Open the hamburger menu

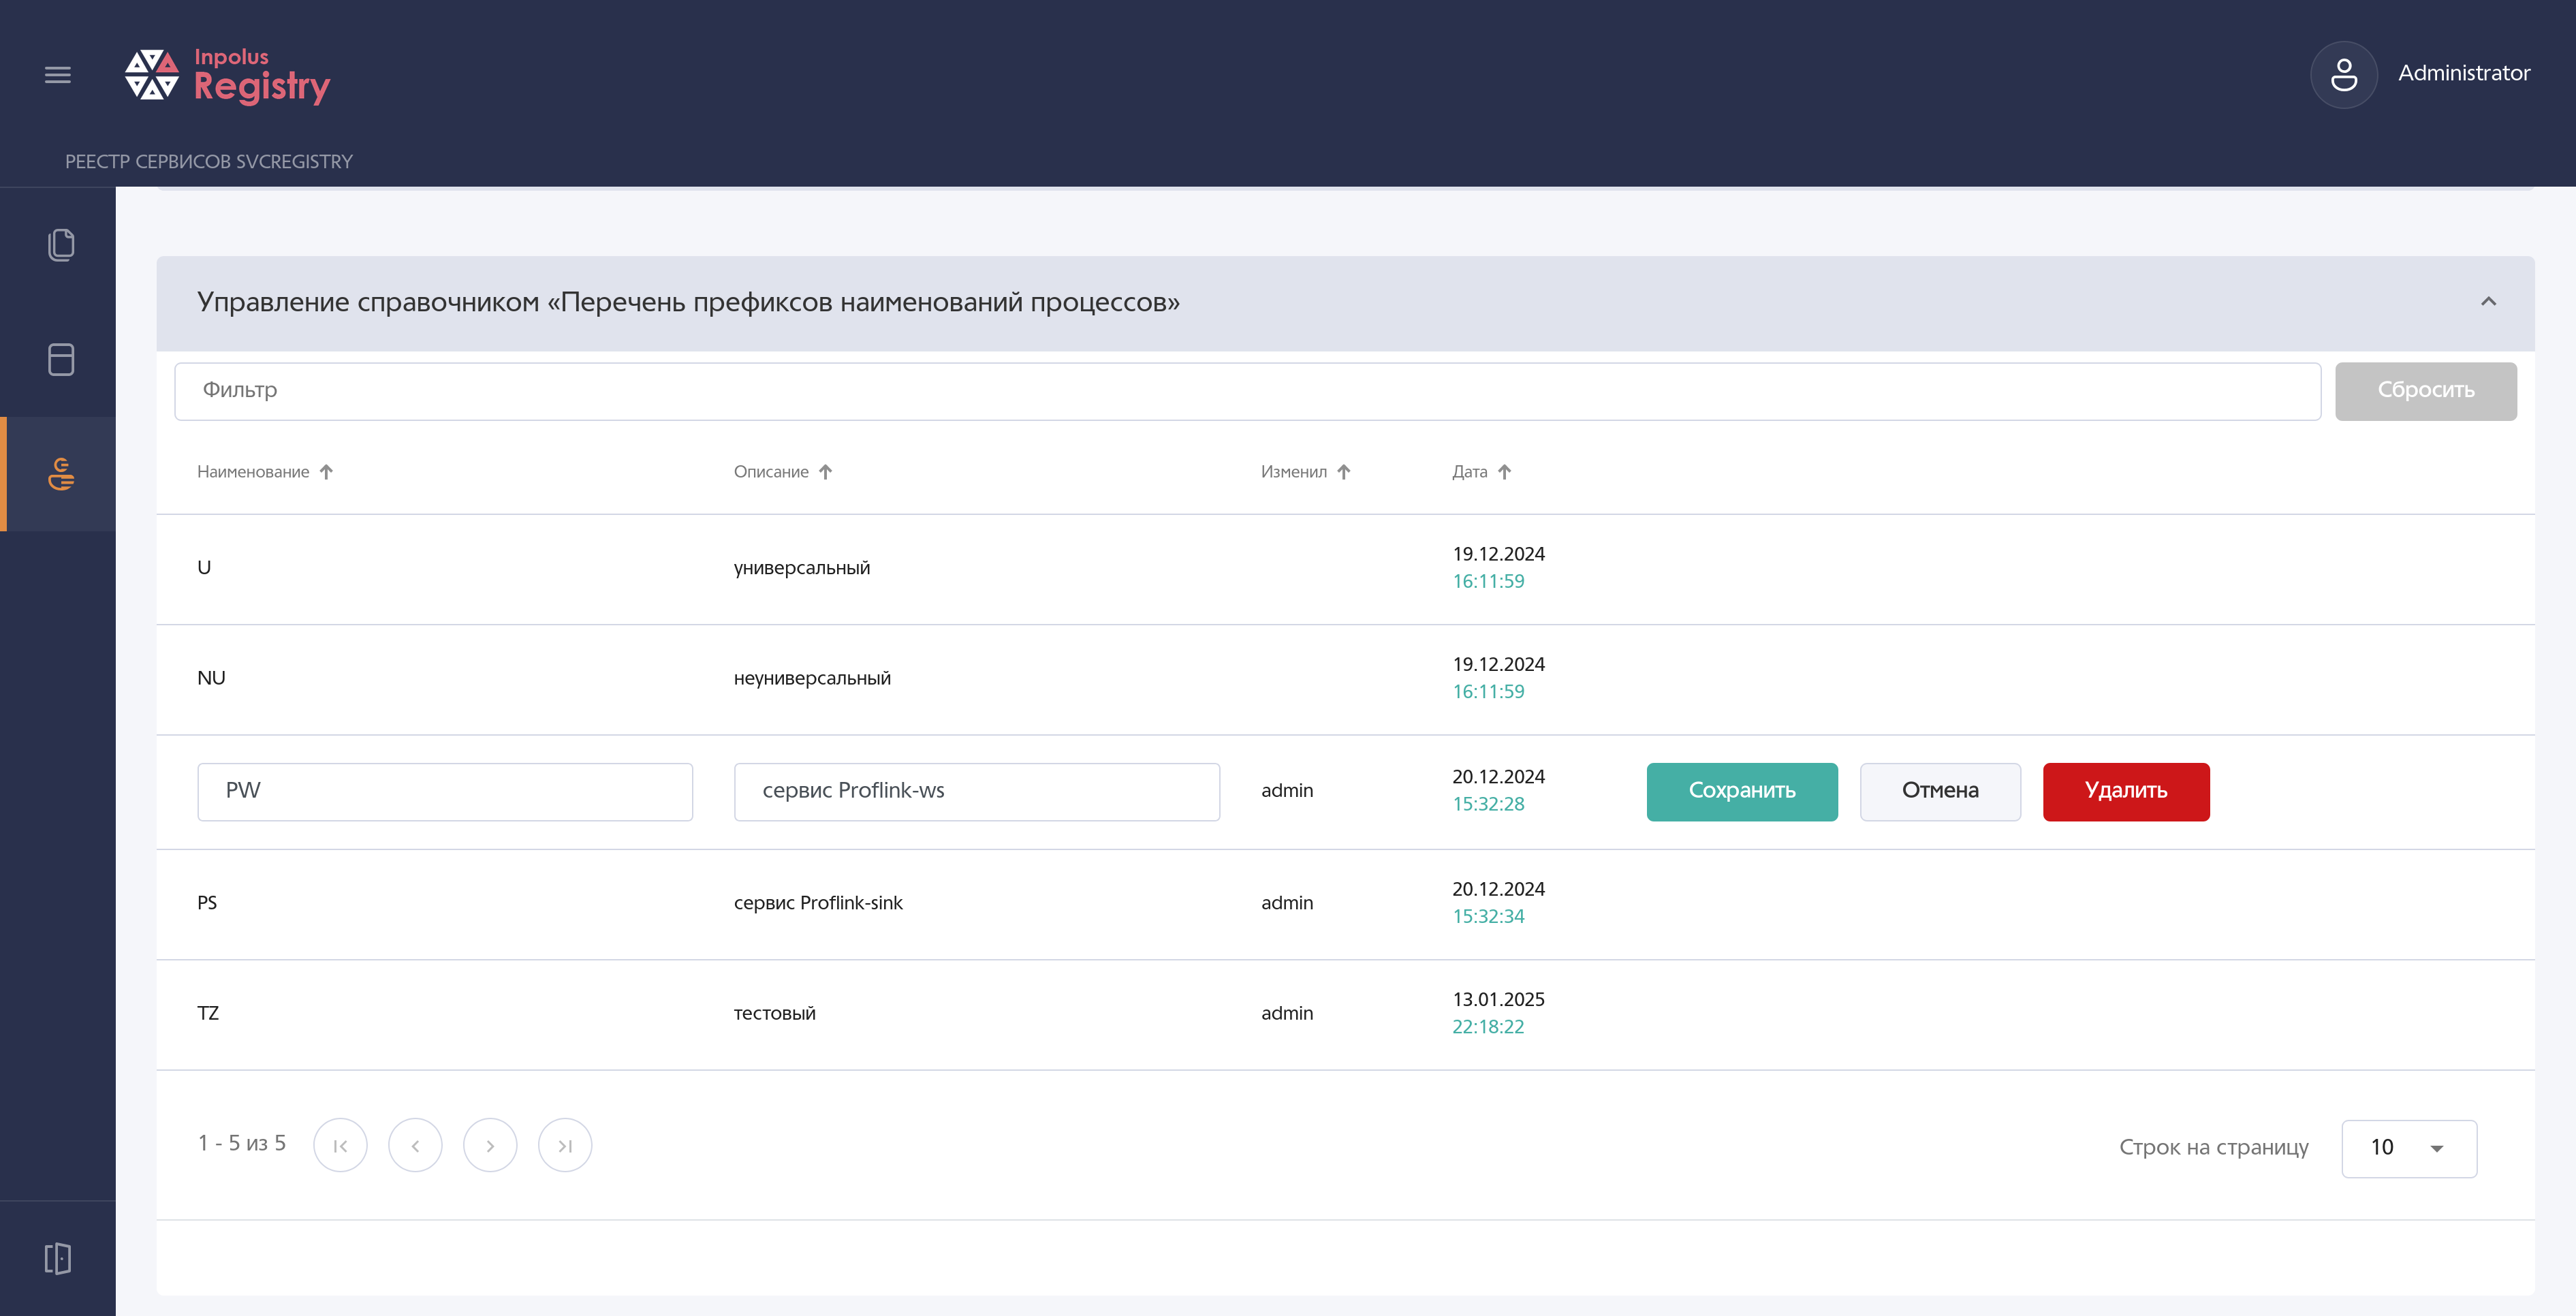[58, 75]
